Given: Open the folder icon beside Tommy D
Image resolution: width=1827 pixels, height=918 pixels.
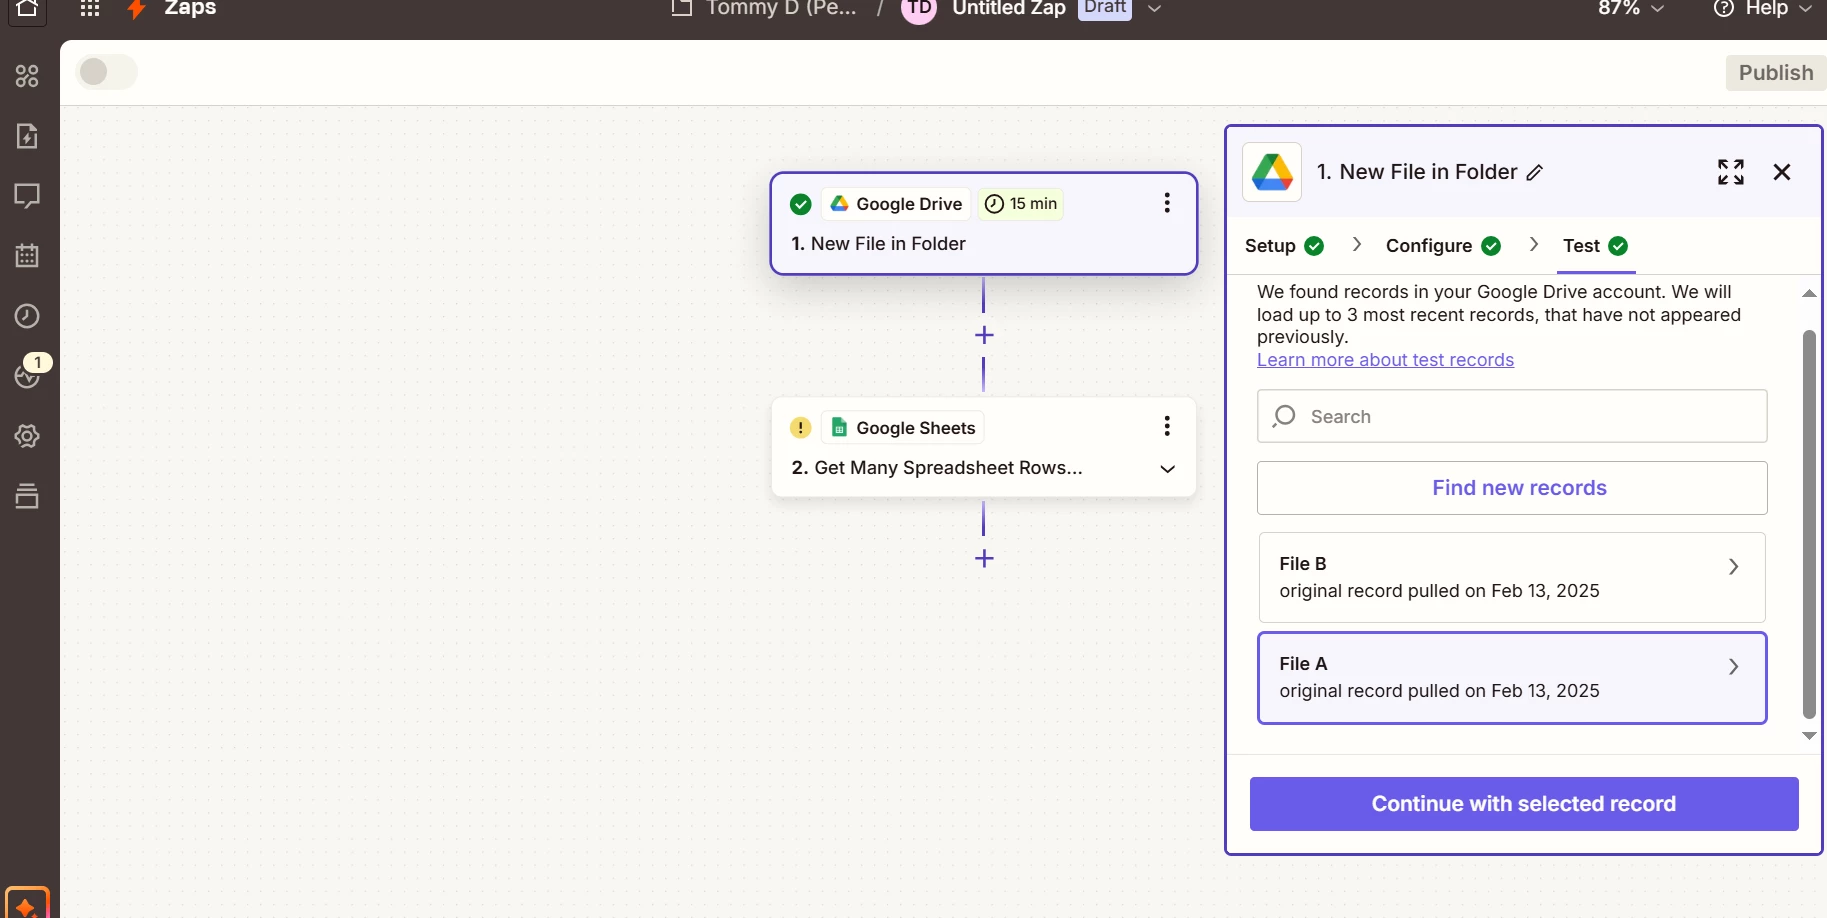Looking at the screenshot, I should (682, 8).
